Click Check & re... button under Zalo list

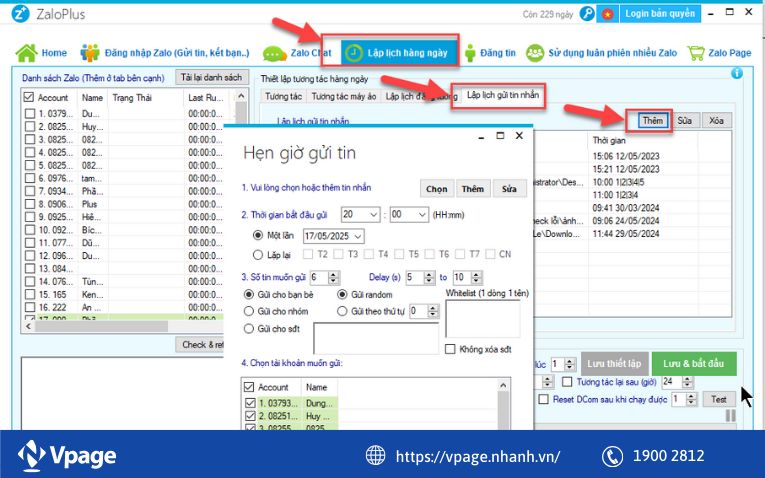201,345
